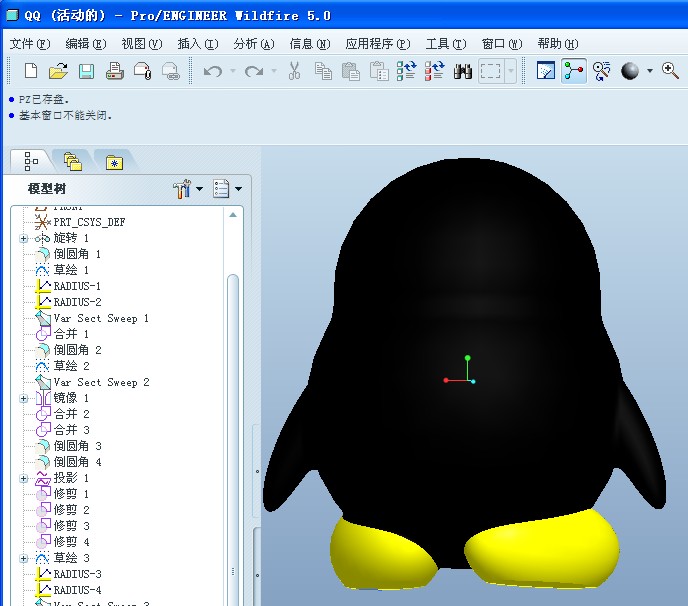Toggle the sketch view display icon

click(546, 70)
